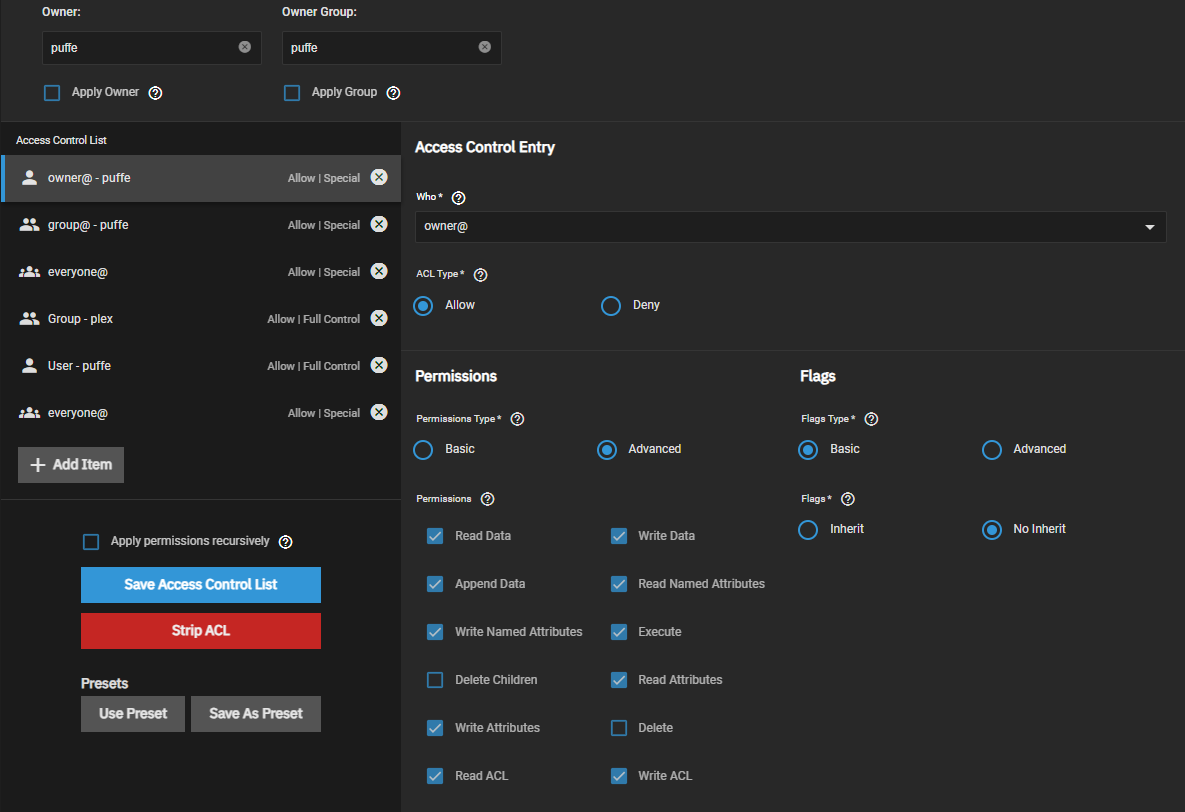Viewport: 1185px width, 812px height.
Task: Set Flags to Inherit
Action: coord(808,530)
